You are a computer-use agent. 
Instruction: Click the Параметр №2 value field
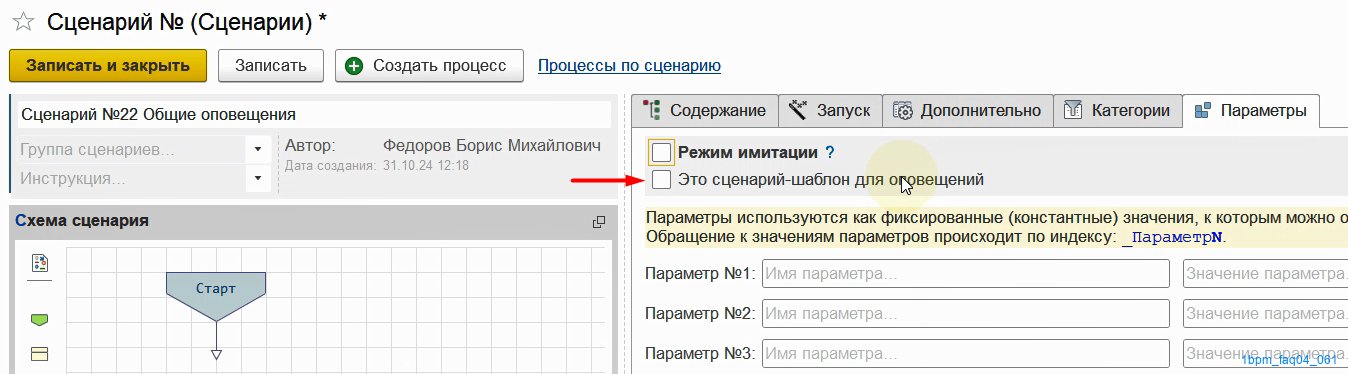click(1265, 314)
